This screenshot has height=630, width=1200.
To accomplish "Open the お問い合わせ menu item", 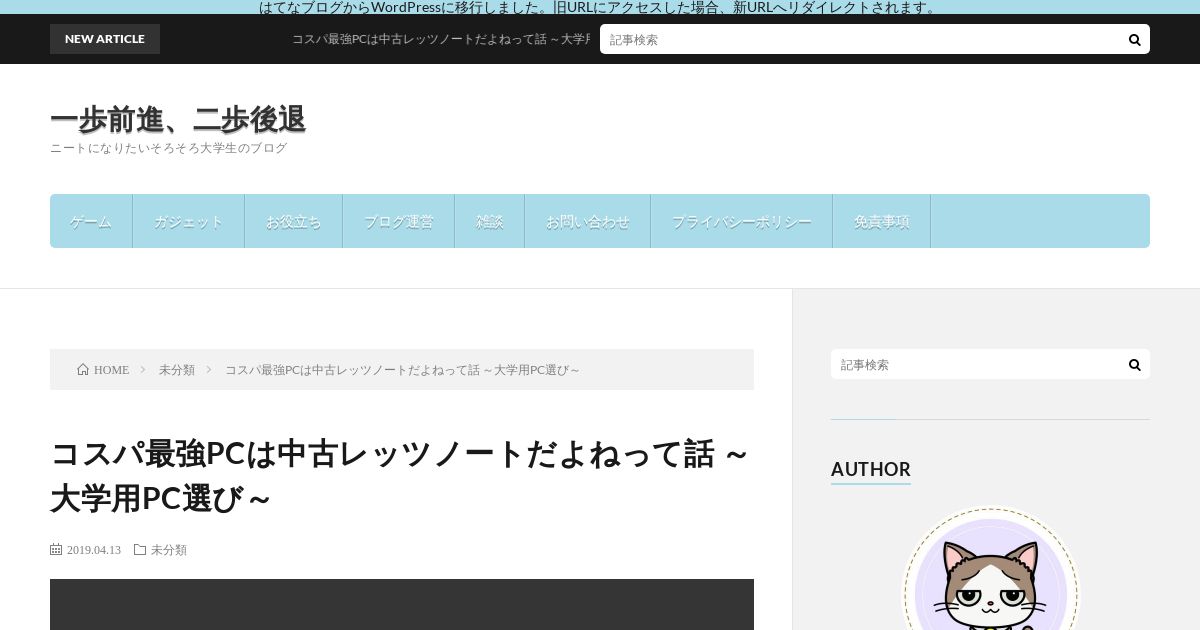I will 587,221.
